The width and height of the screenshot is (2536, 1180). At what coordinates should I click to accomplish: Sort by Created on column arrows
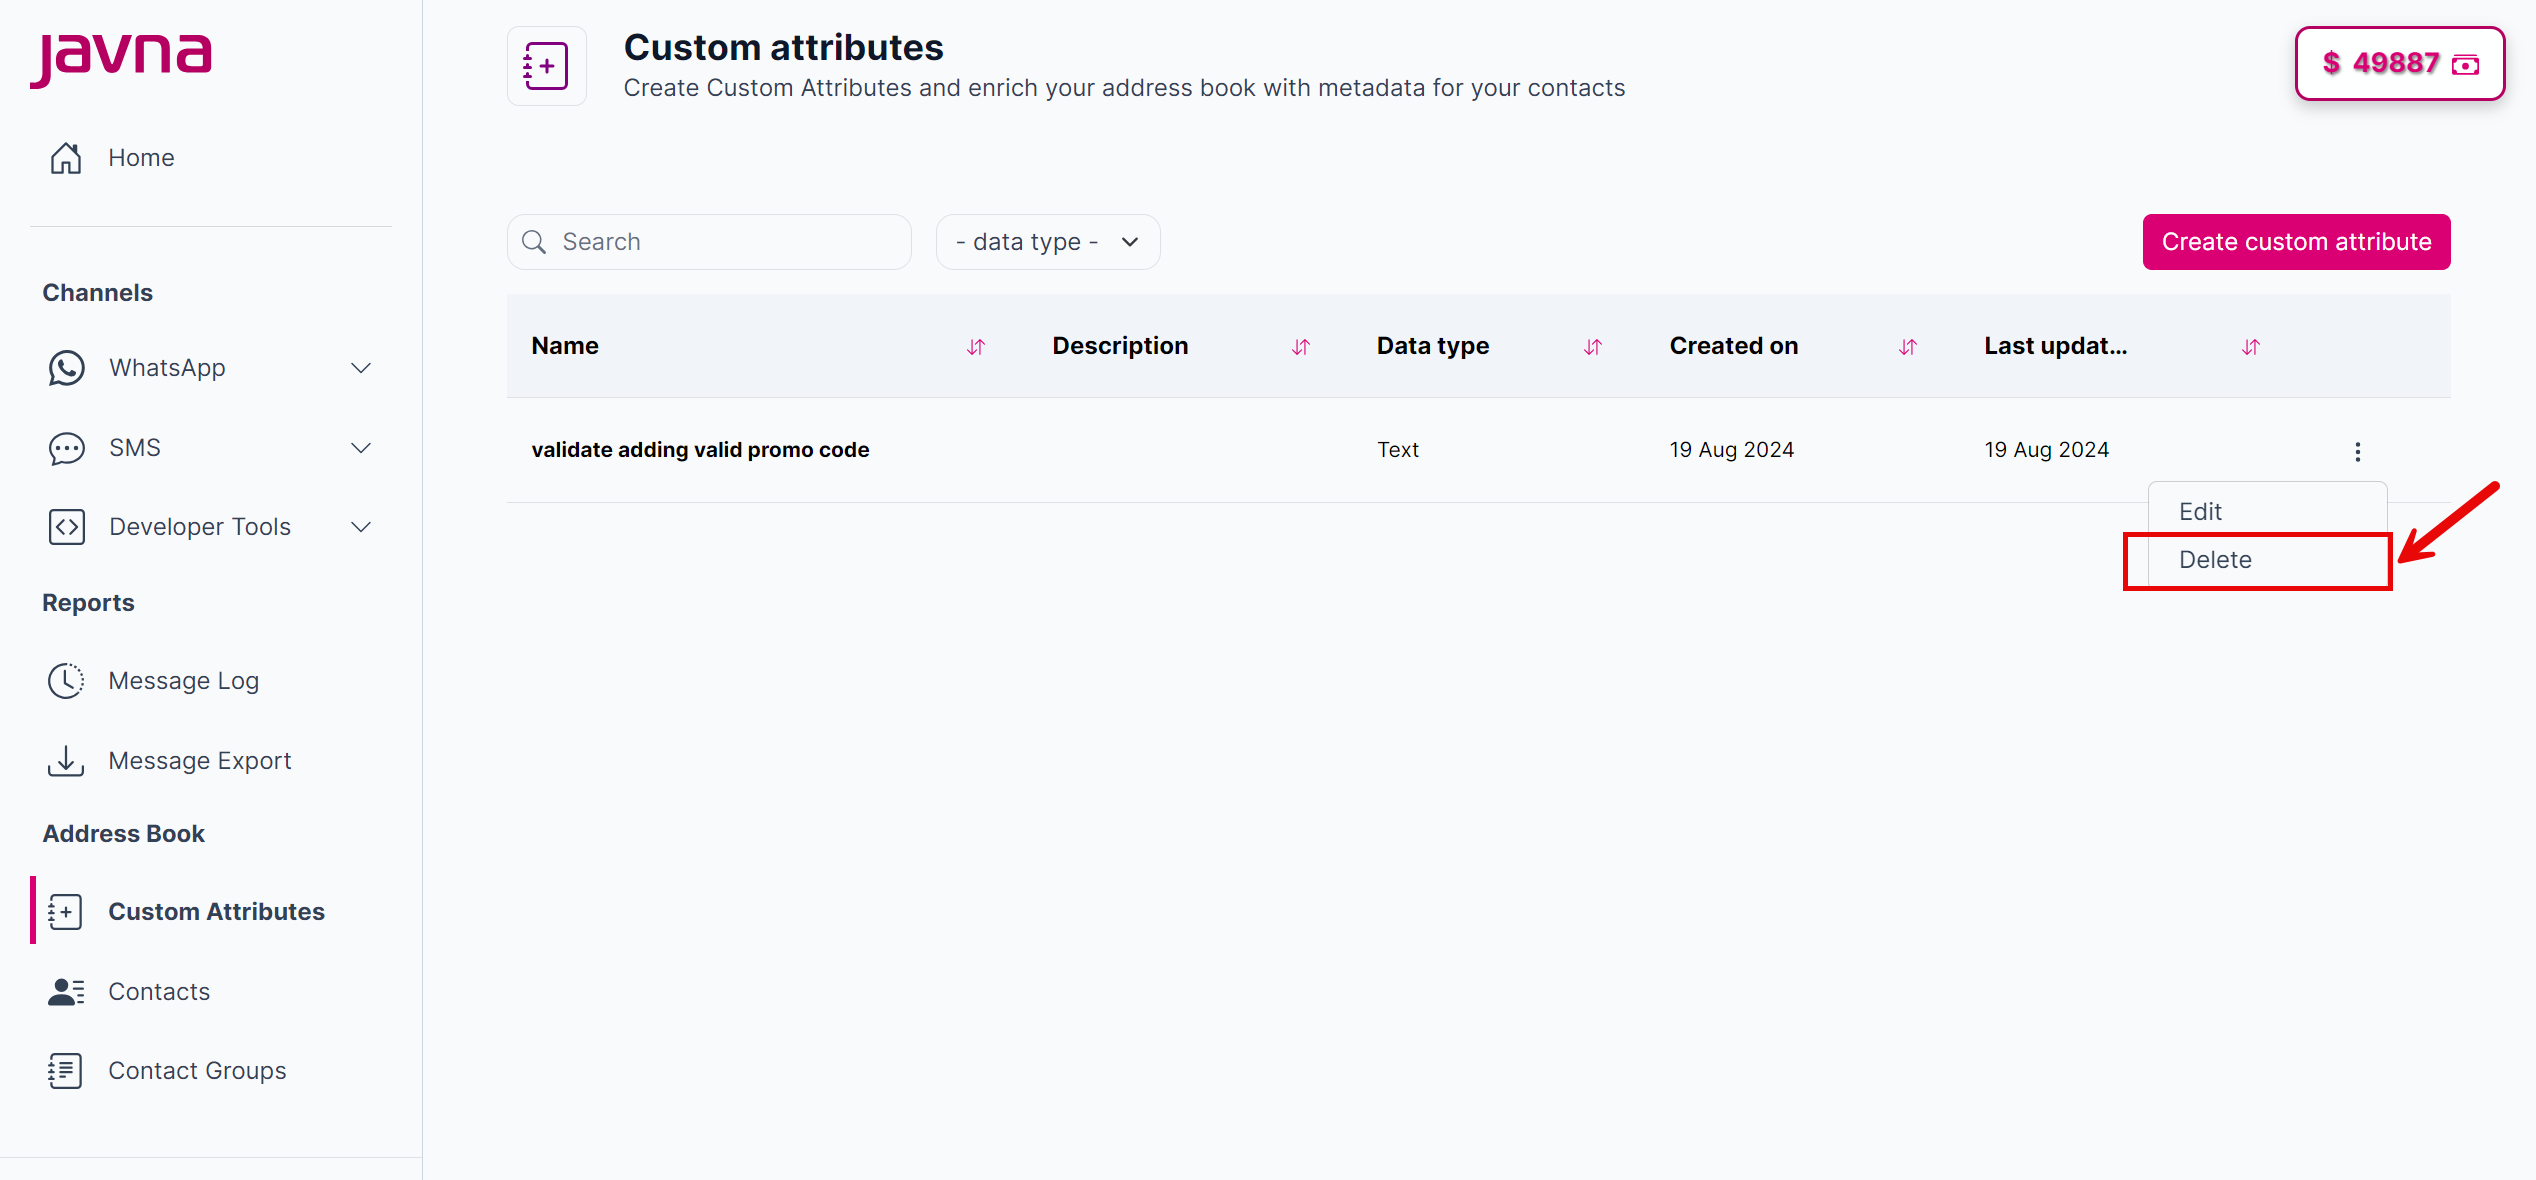point(1907,347)
